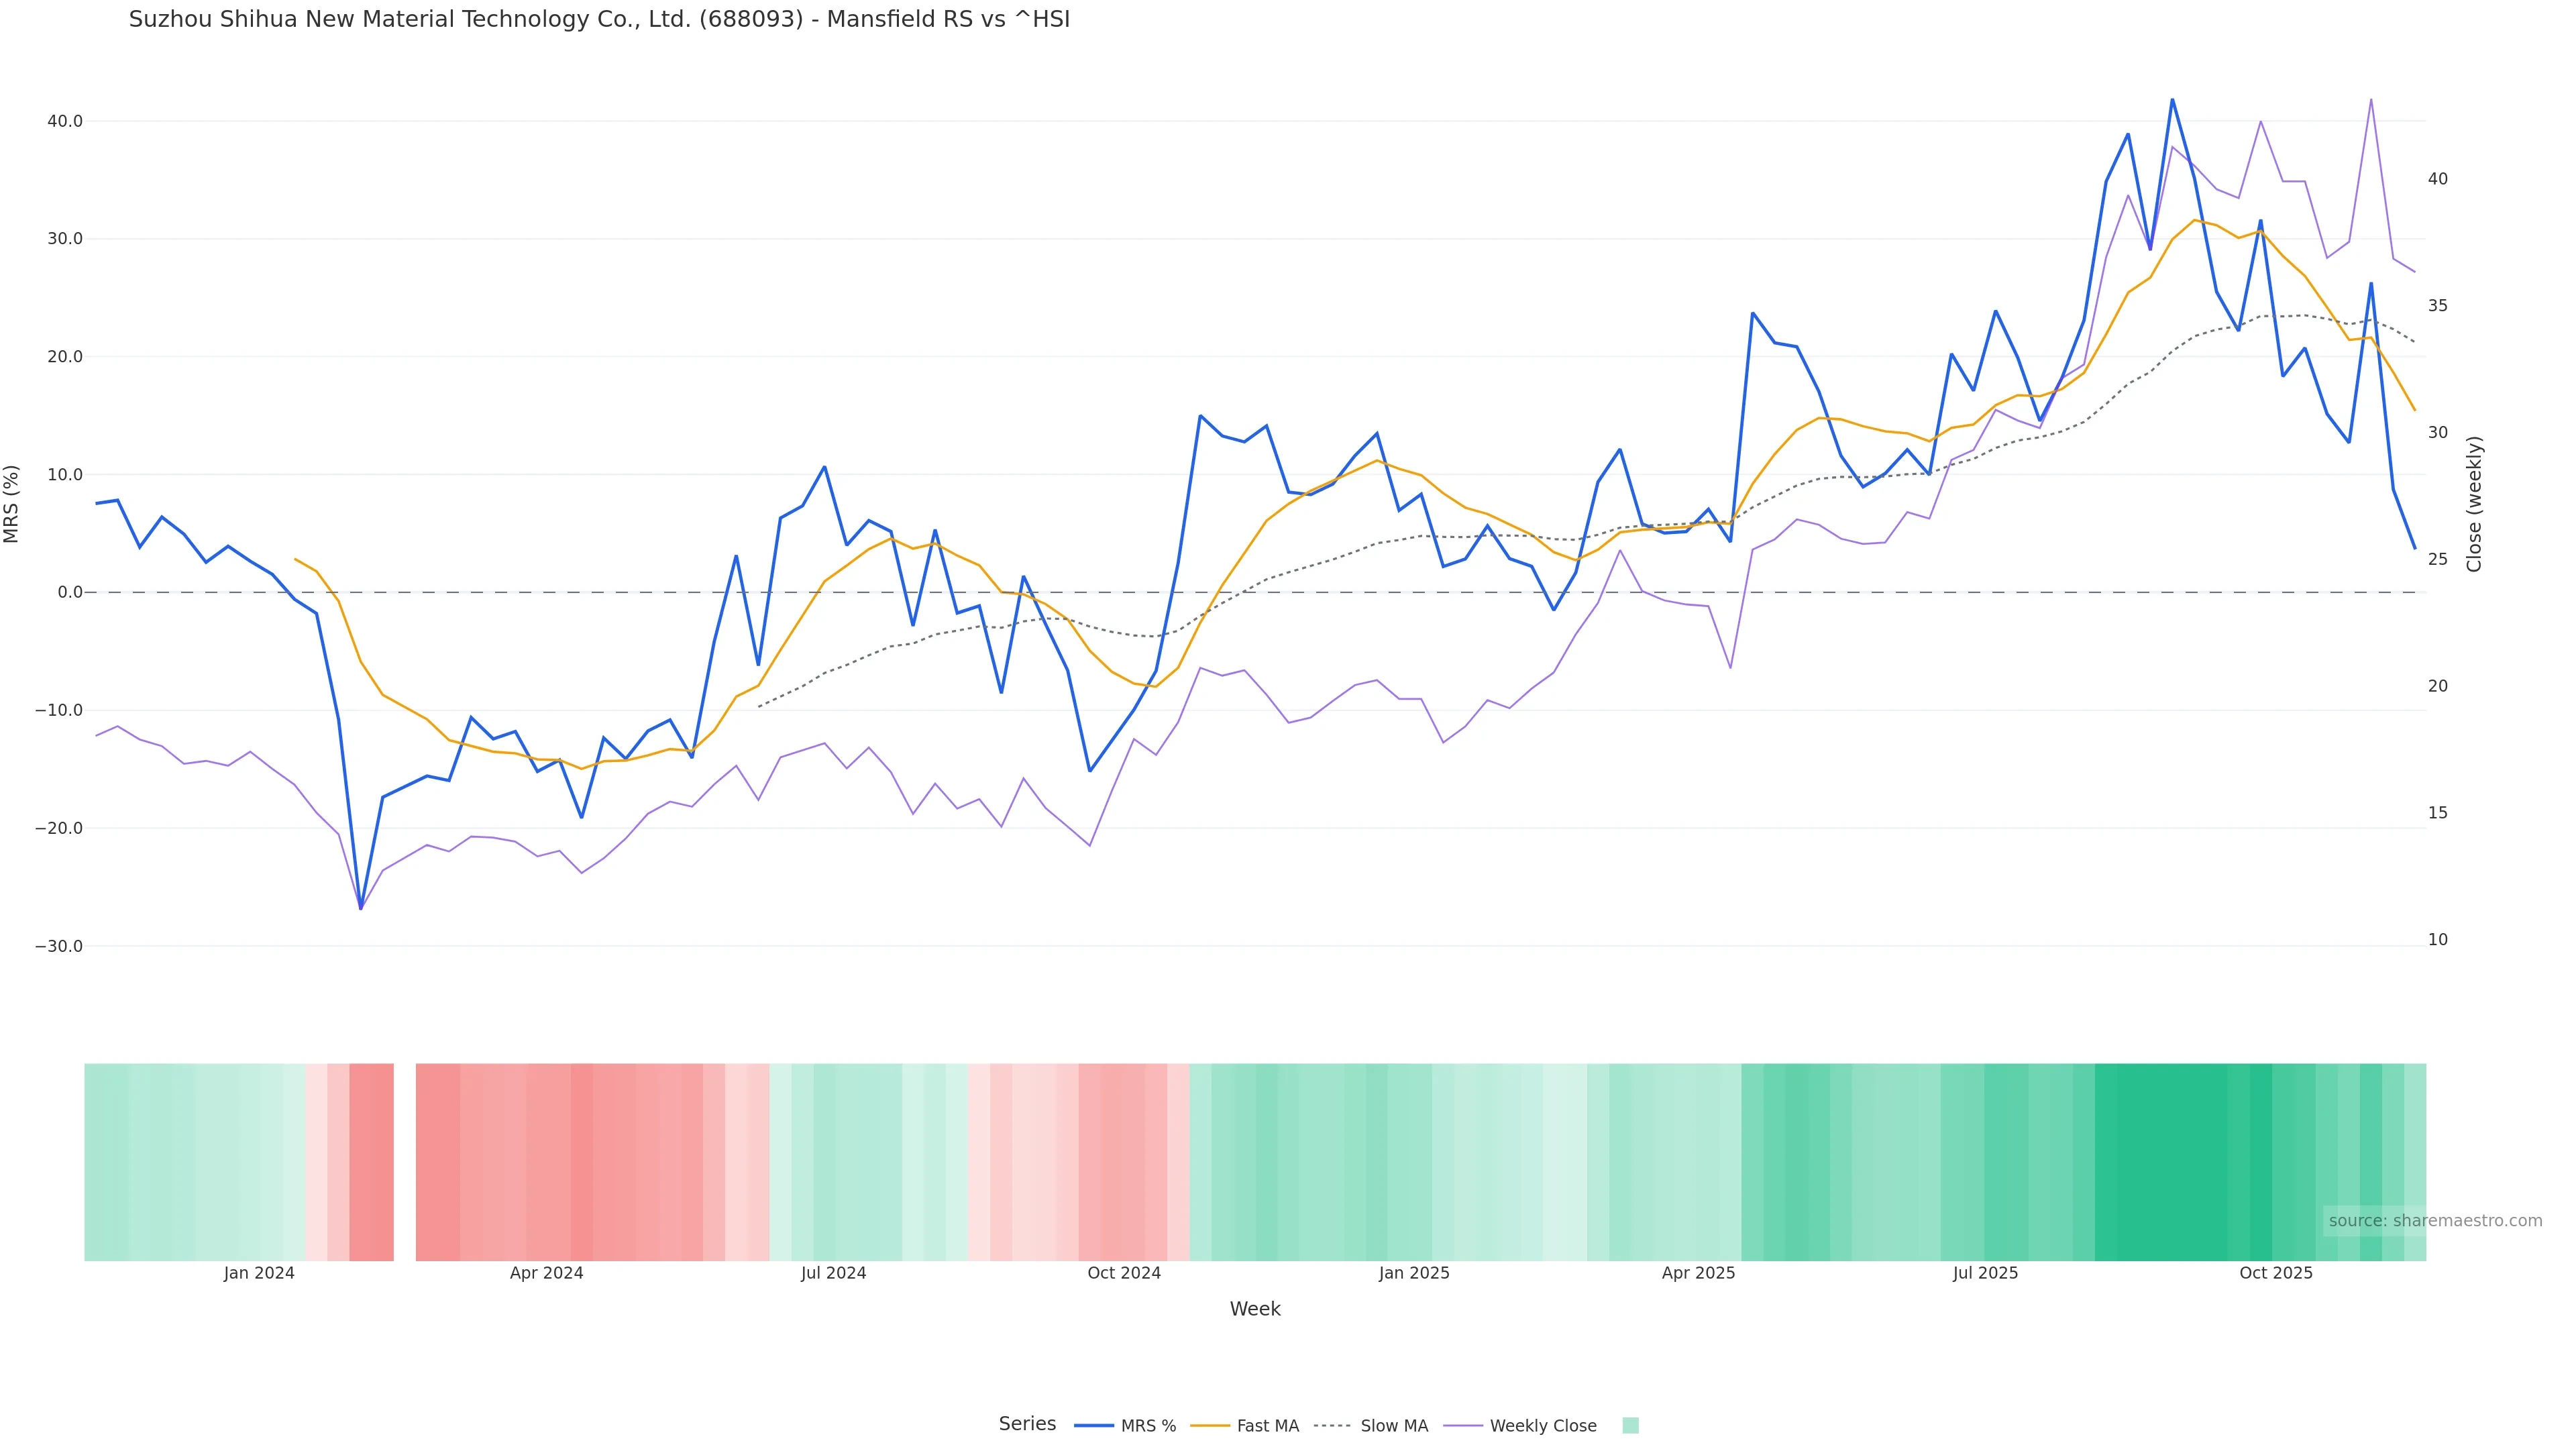The image size is (2576, 1449).
Task: Click the 'Series' legend heading
Action: [x=1027, y=1424]
